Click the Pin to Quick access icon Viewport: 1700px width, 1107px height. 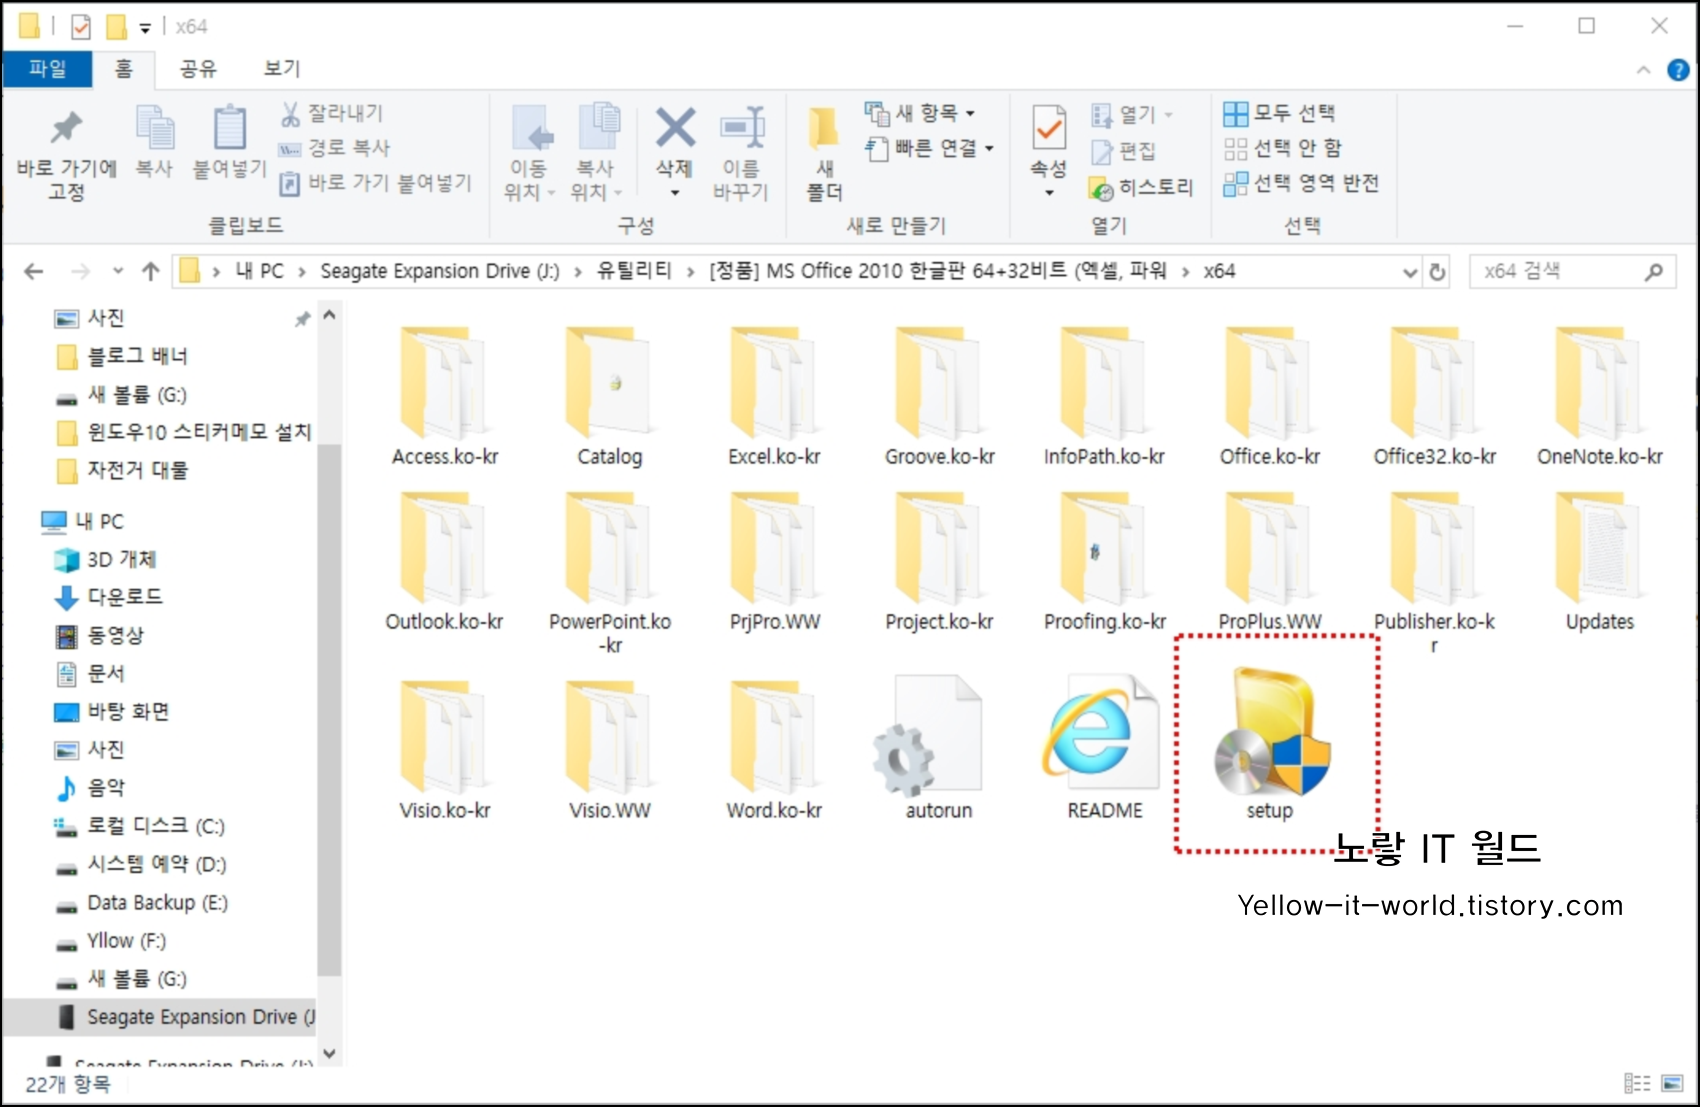pyautogui.click(x=66, y=128)
